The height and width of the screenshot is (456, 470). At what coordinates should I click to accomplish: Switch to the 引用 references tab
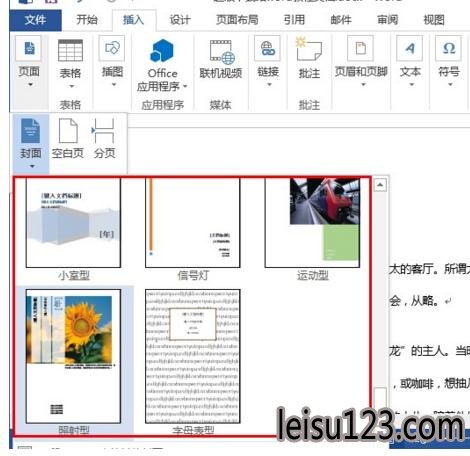(294, 20)
